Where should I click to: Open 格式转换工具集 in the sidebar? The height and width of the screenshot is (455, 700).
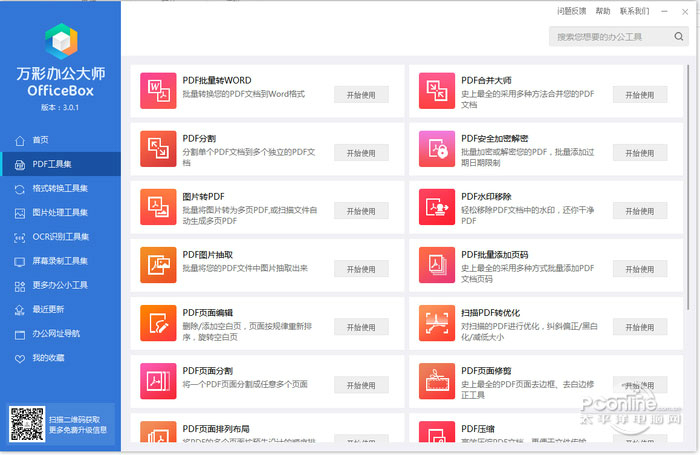click(x=60, y=188)
